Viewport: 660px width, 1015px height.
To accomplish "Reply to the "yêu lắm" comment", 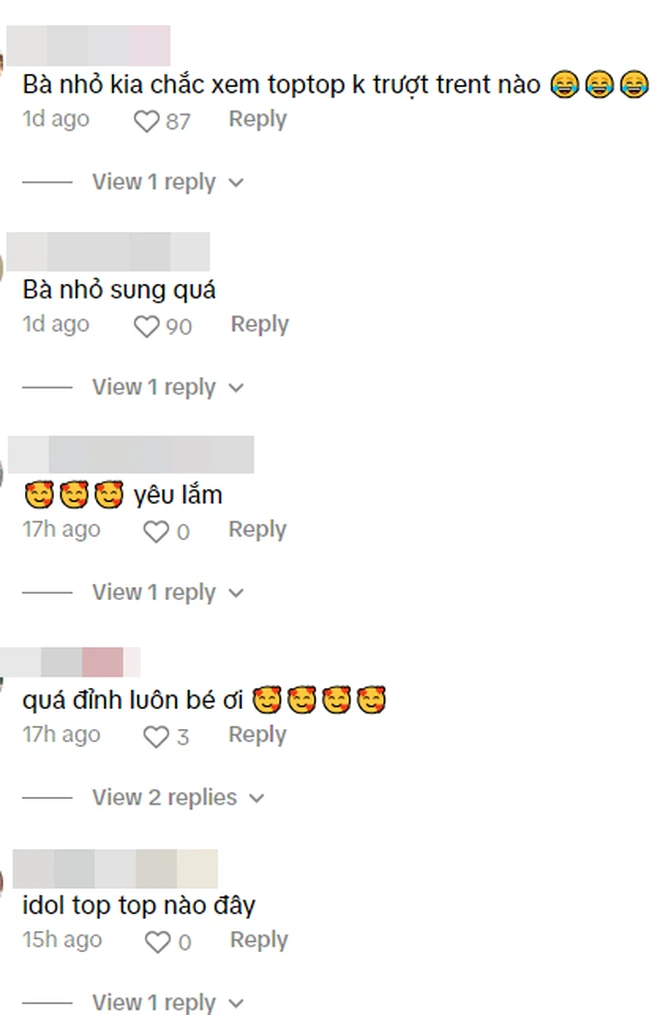I will 258,530.
